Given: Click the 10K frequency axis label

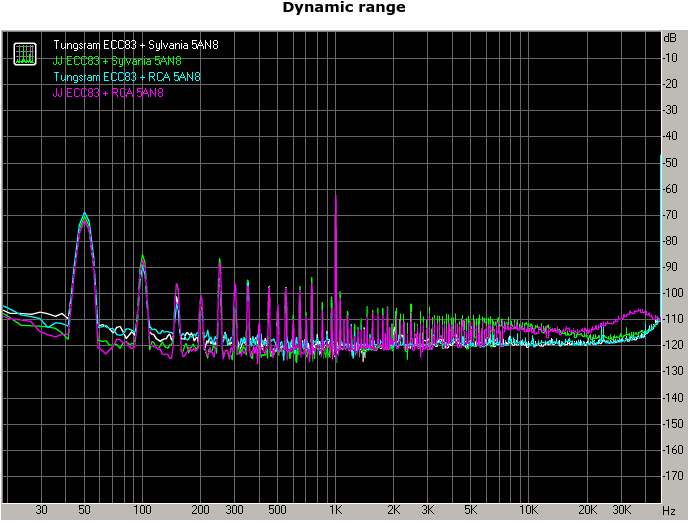Looking at the screenshot, I should pyautogui.click(x=529, y=510).
